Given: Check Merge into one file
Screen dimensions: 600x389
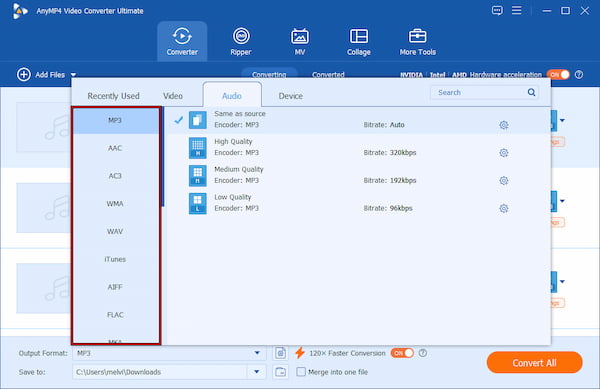Looking at the screenshot, I should click(x=301, y=372).
